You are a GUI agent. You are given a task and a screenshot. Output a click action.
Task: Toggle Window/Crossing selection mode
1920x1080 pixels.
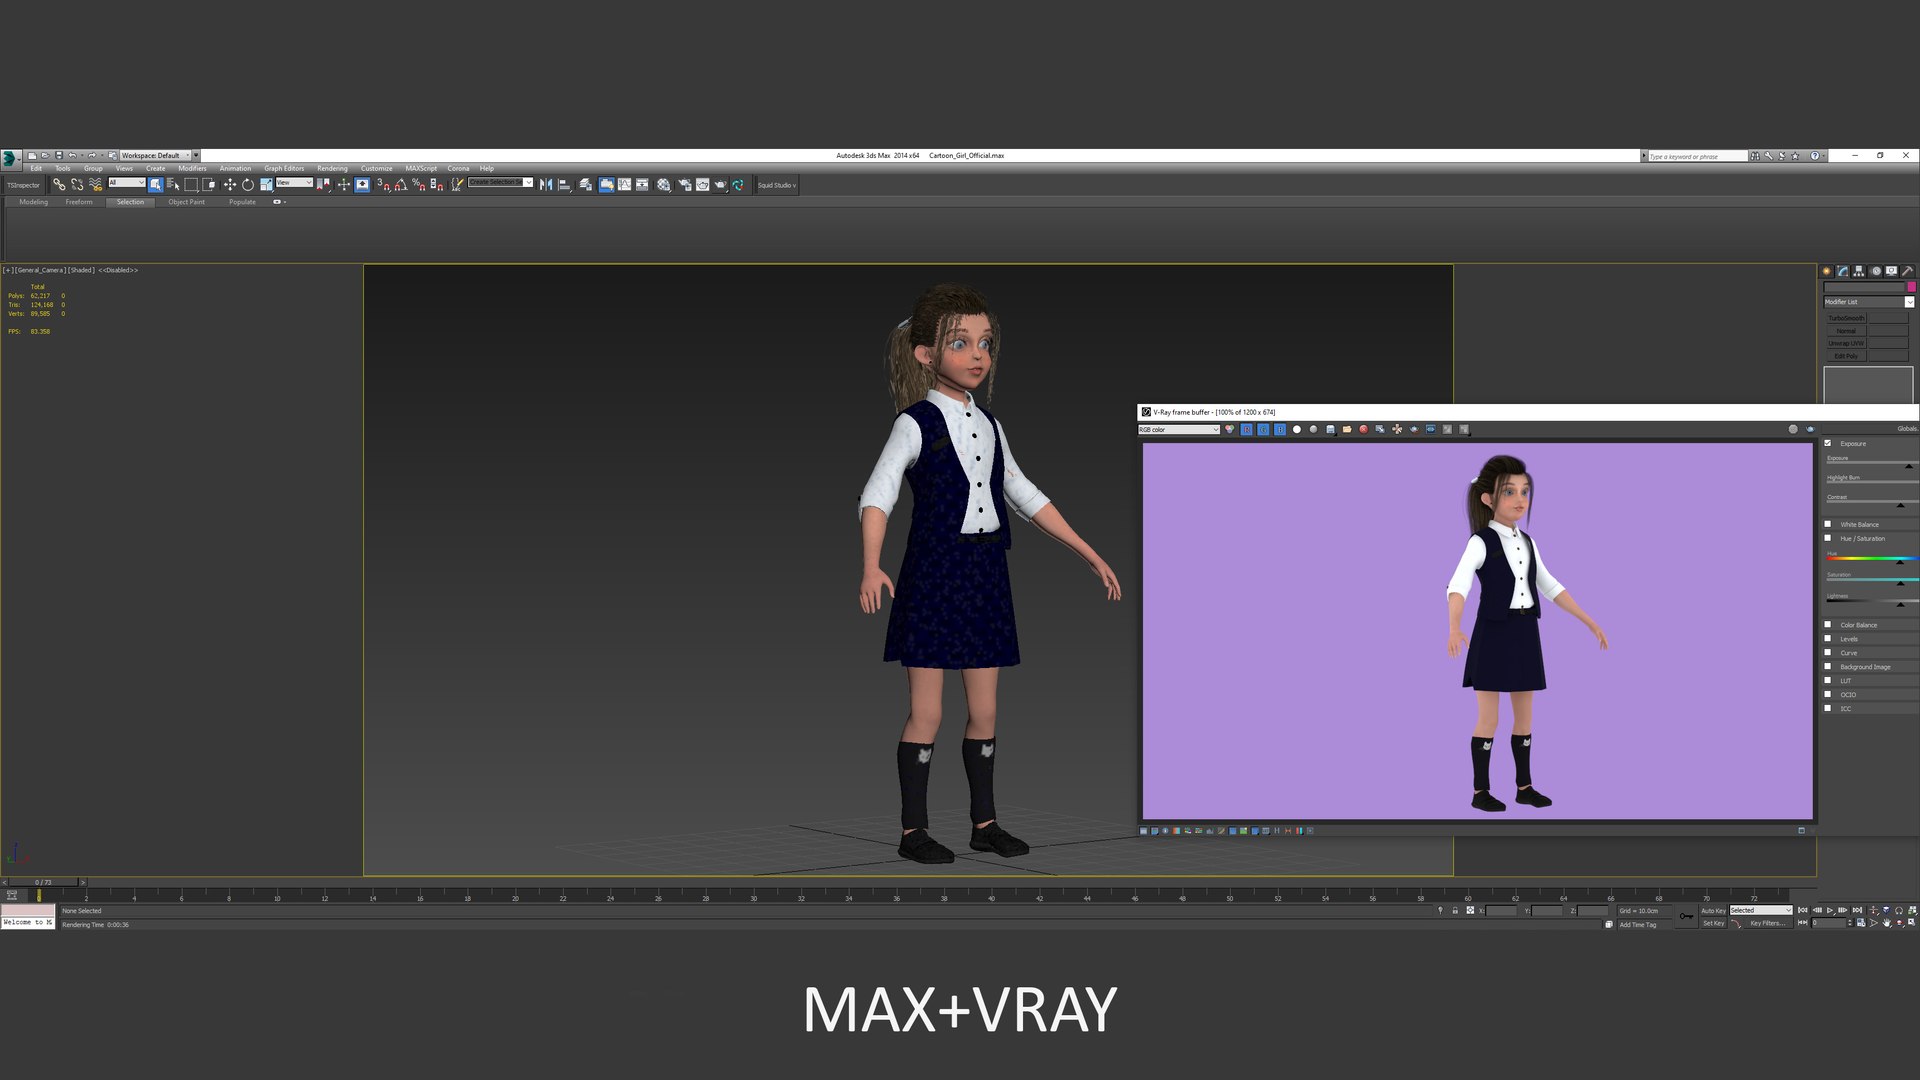click(x=209, y=185)
